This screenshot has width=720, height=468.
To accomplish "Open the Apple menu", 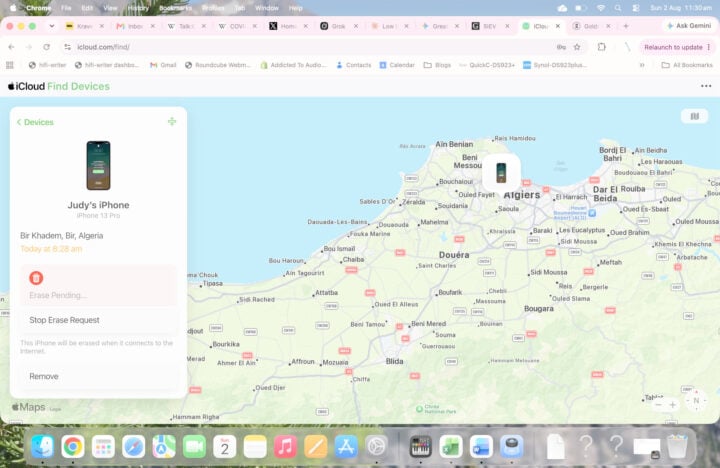I will pos(13,8).
